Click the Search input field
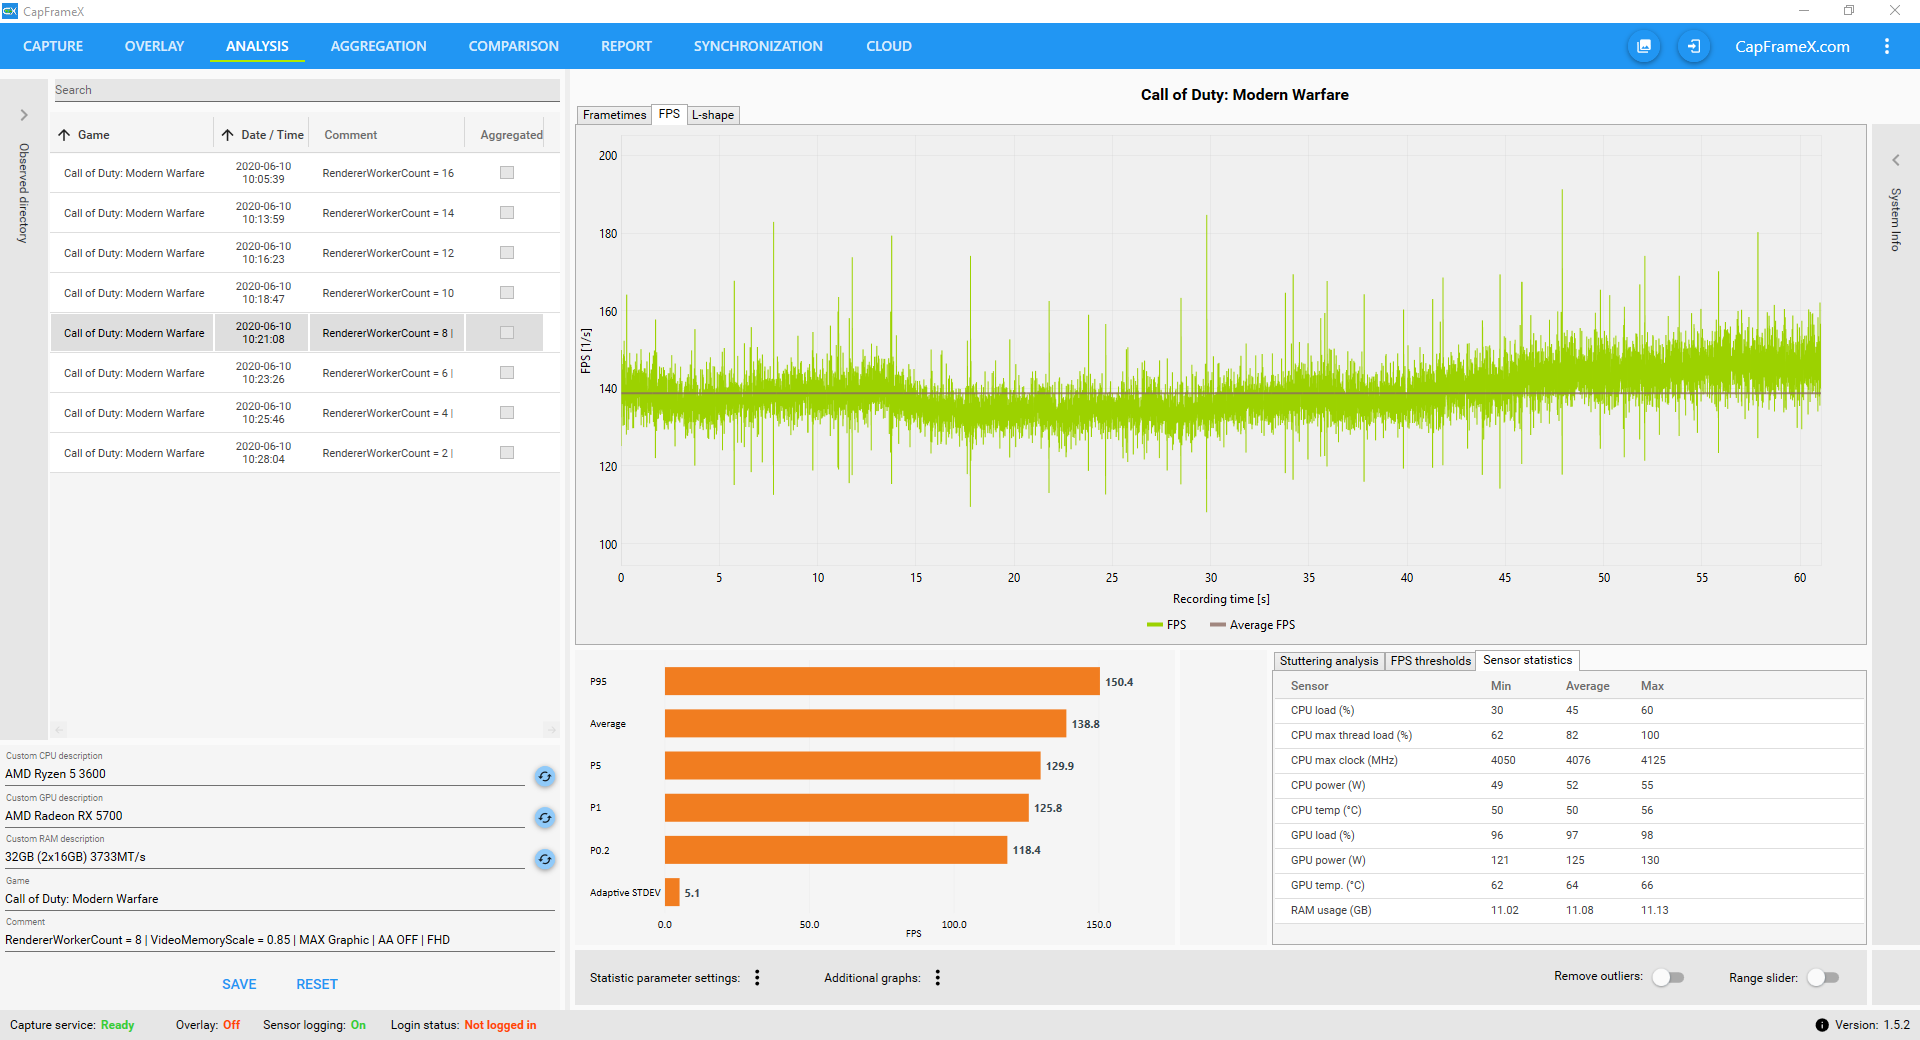The width and height of the screenshot is (1920, 1040). 306,90
